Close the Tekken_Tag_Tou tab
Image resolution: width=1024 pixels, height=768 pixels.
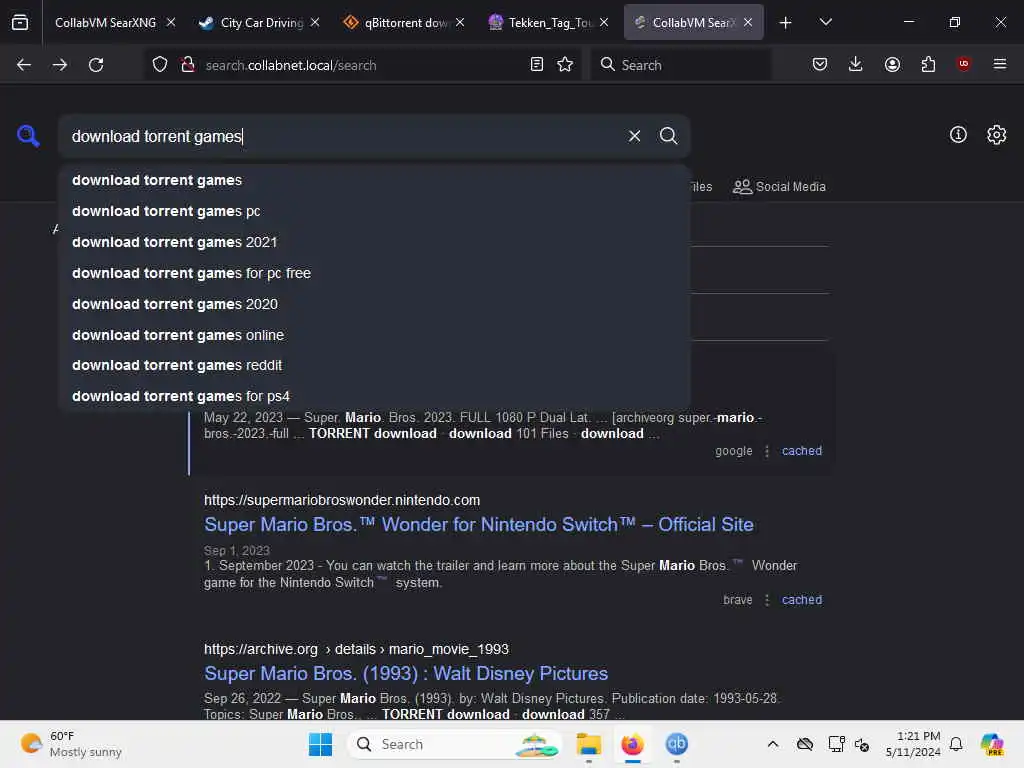[x=604, y=22]
